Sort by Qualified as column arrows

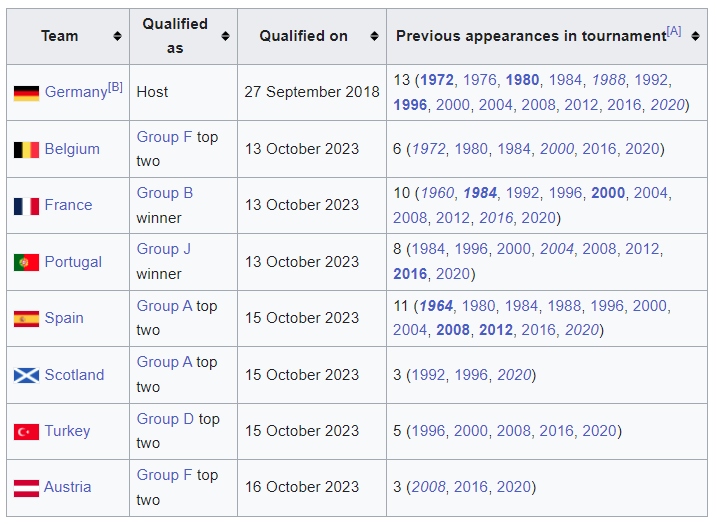pyautogui.click(x=225, y=36)
